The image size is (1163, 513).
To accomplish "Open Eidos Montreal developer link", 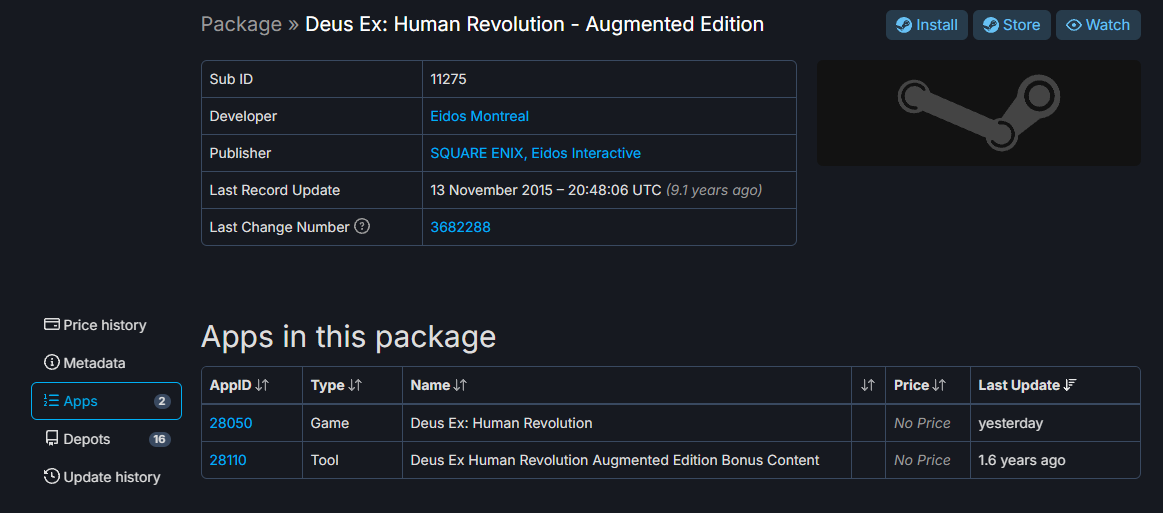I will pos(479,116).
